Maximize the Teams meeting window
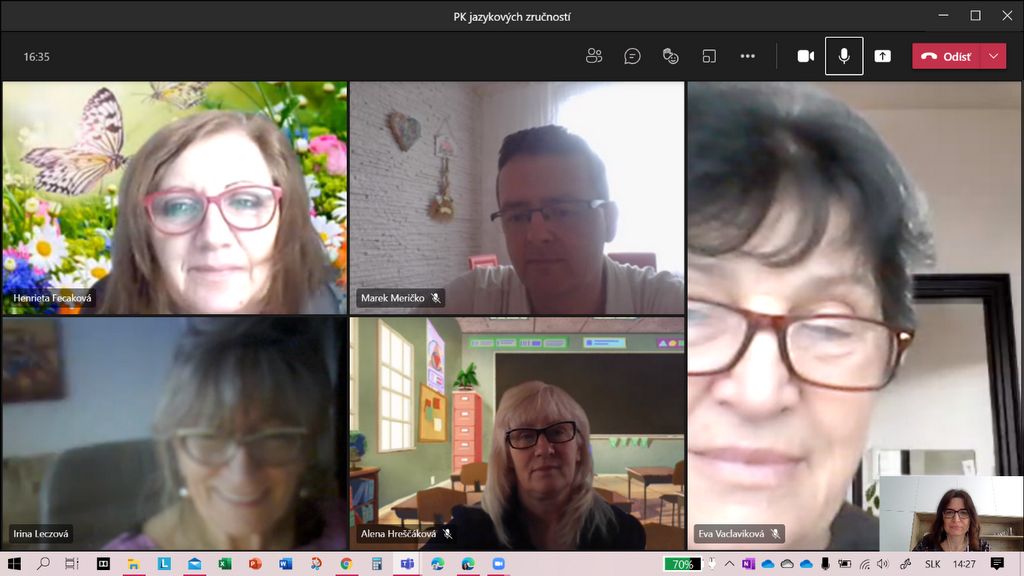This screenshot has width=1024, height=576. [x=975, y=16]
